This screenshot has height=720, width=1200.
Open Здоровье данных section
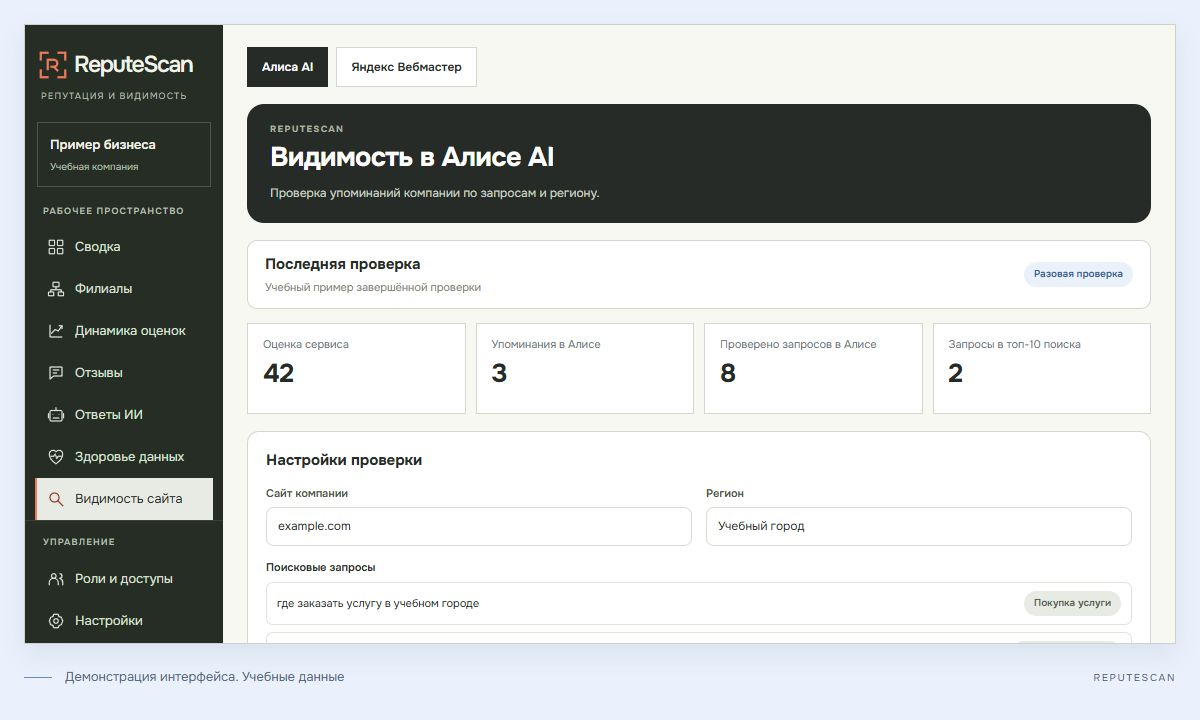124,457
